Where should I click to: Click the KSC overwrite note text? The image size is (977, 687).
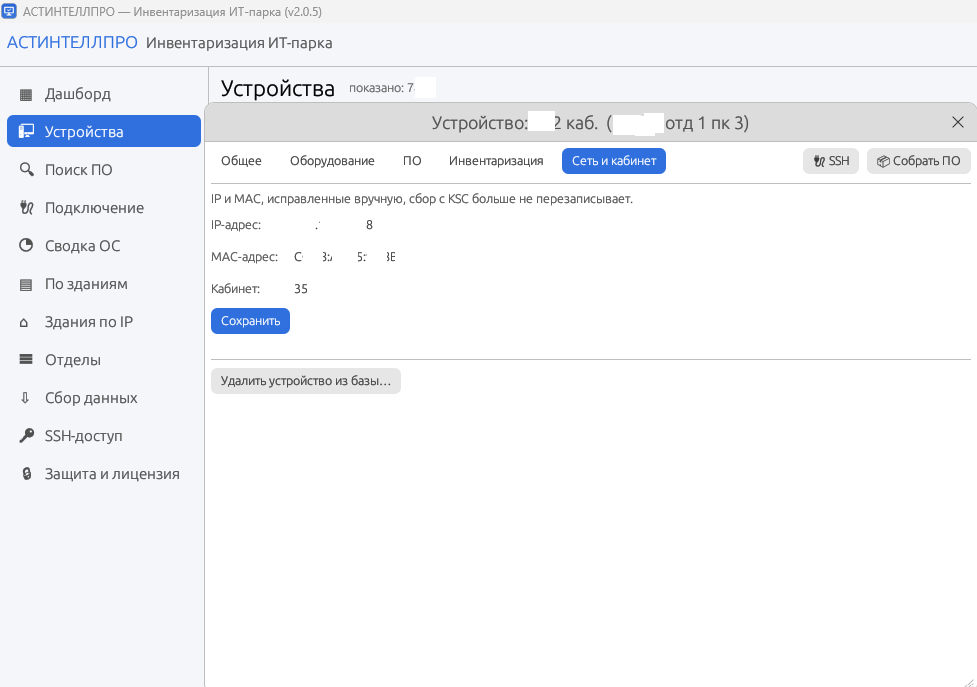(422, 199)
